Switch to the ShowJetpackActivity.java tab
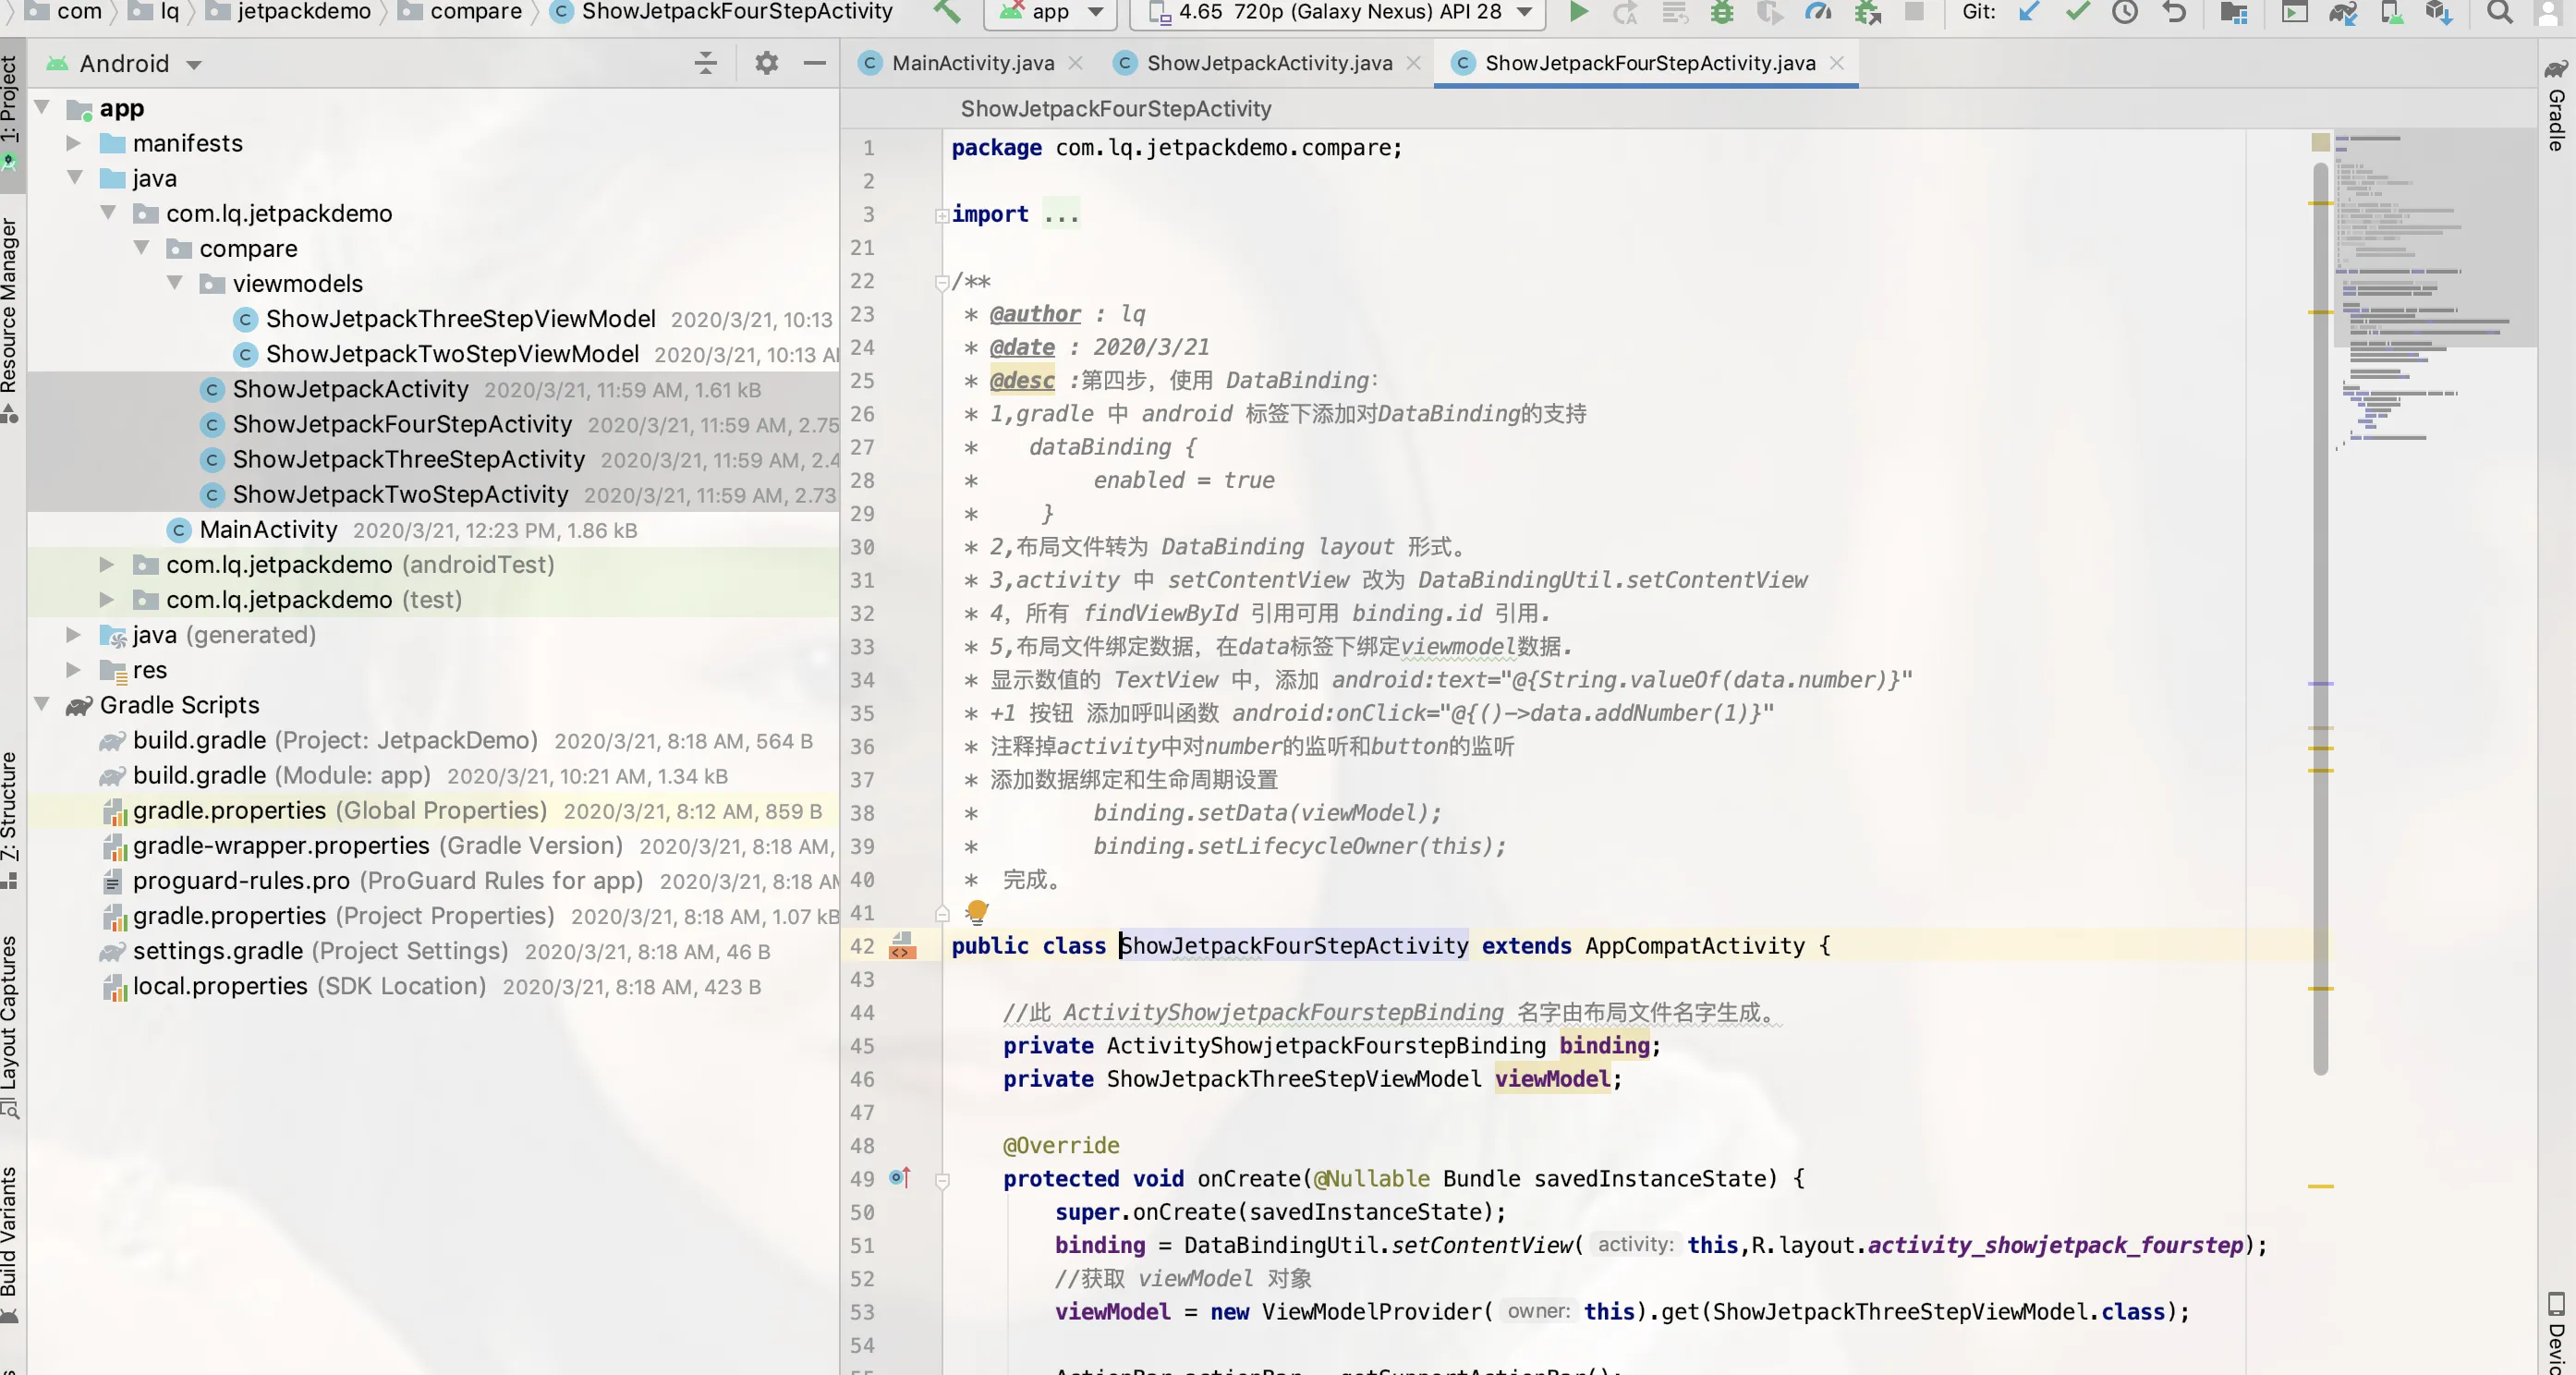The height and width of the screenshot is (1375, 2576). pyautogui.click(x=1268, y=63)
